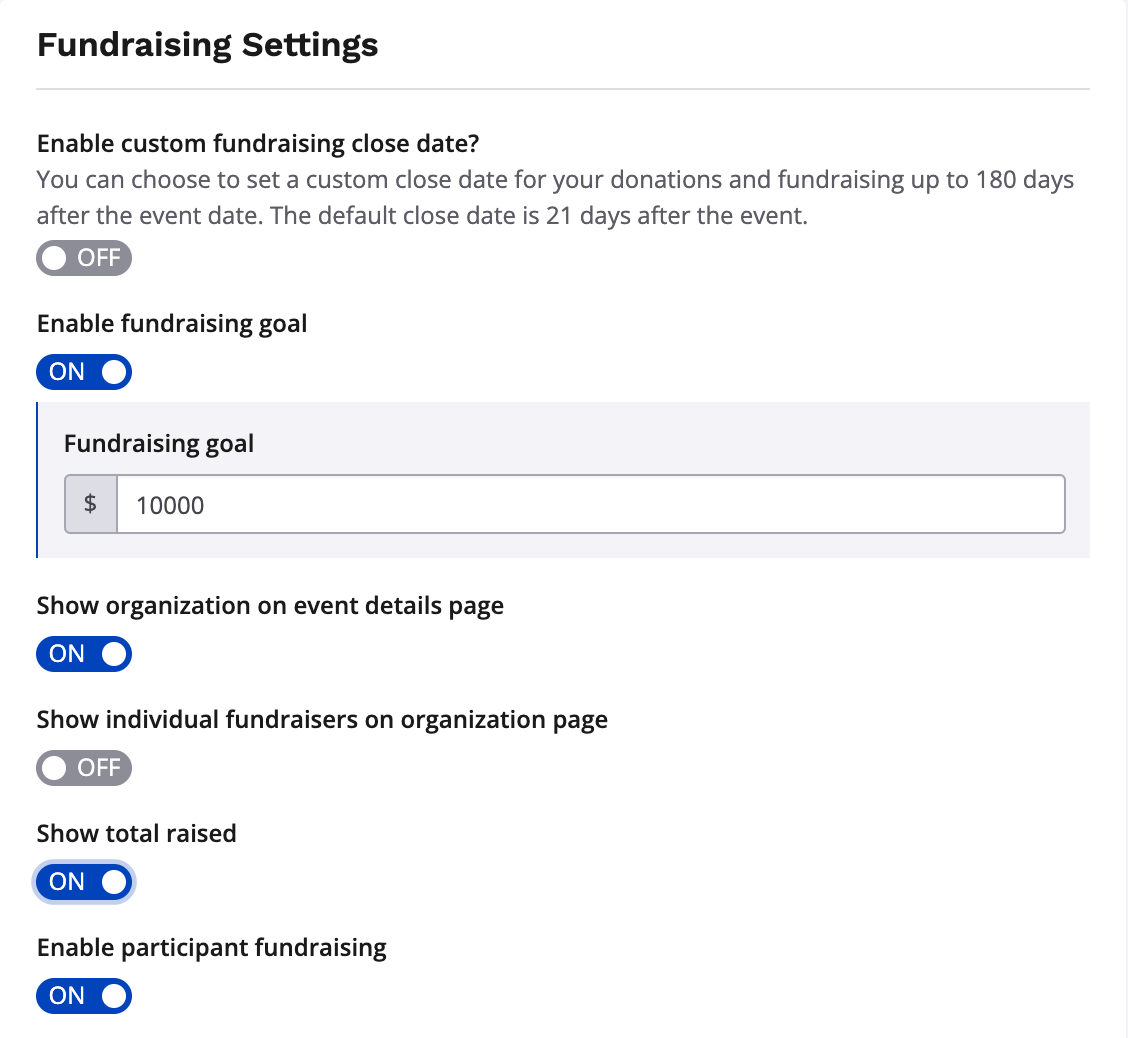Click help text mentioning 180 days

(555, 181)
